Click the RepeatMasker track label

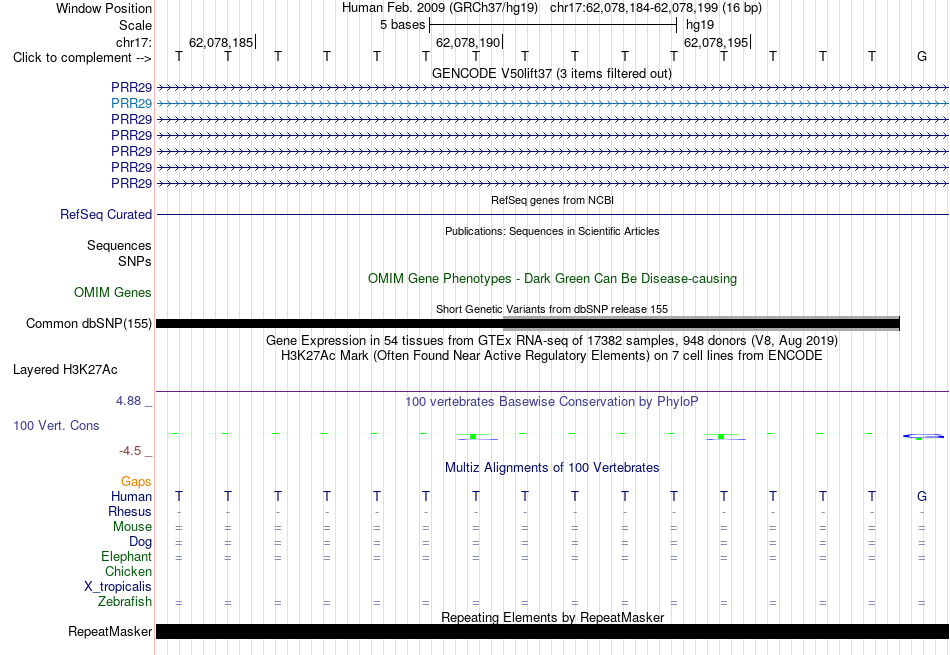point(110,631)
